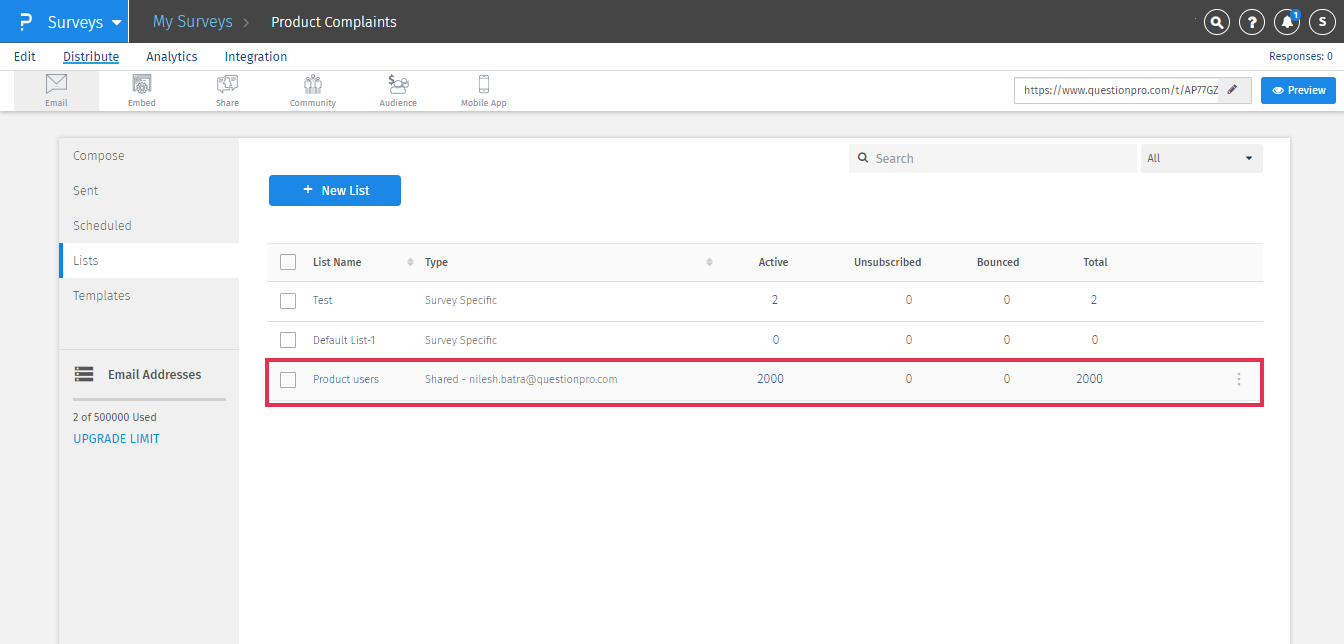Viewport: 1344px width, 644px height.
Task: Open the Templates sidebar section
Action: click(x=102, y=296)
